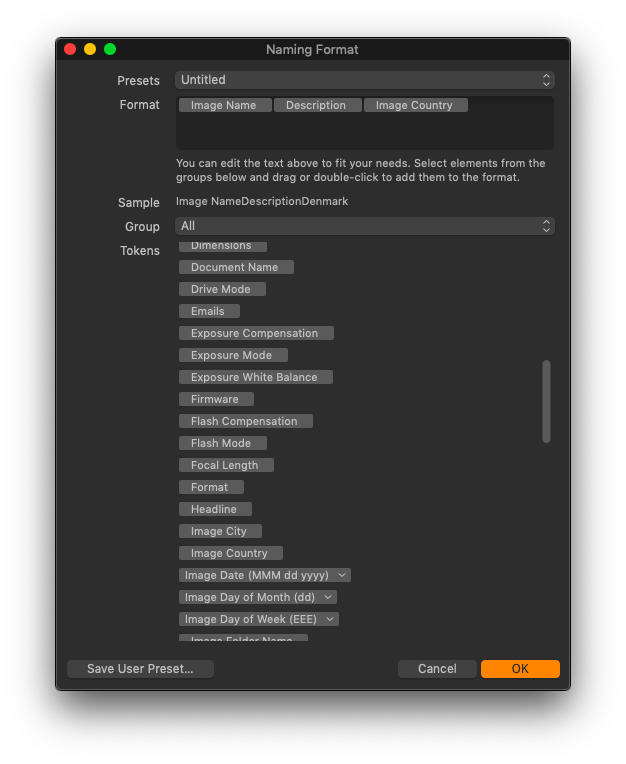Select the Flash Mode token
Screen dimensions: 626x764
coord(223,443)
